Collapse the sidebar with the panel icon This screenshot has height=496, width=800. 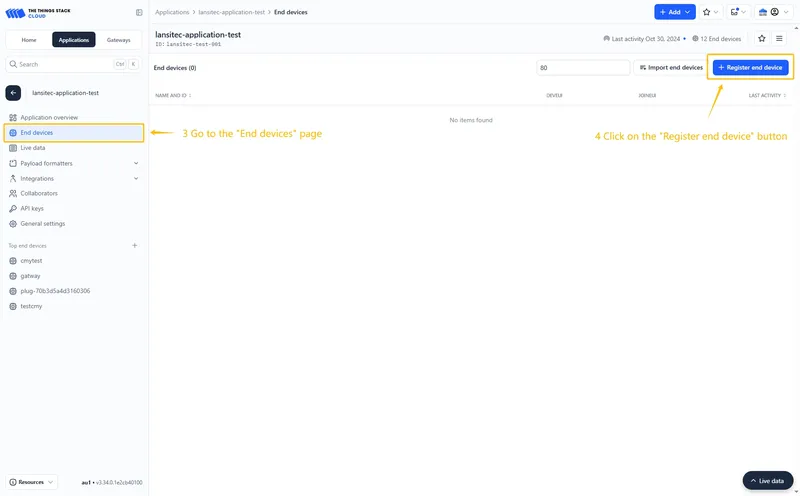coord(139,12)
